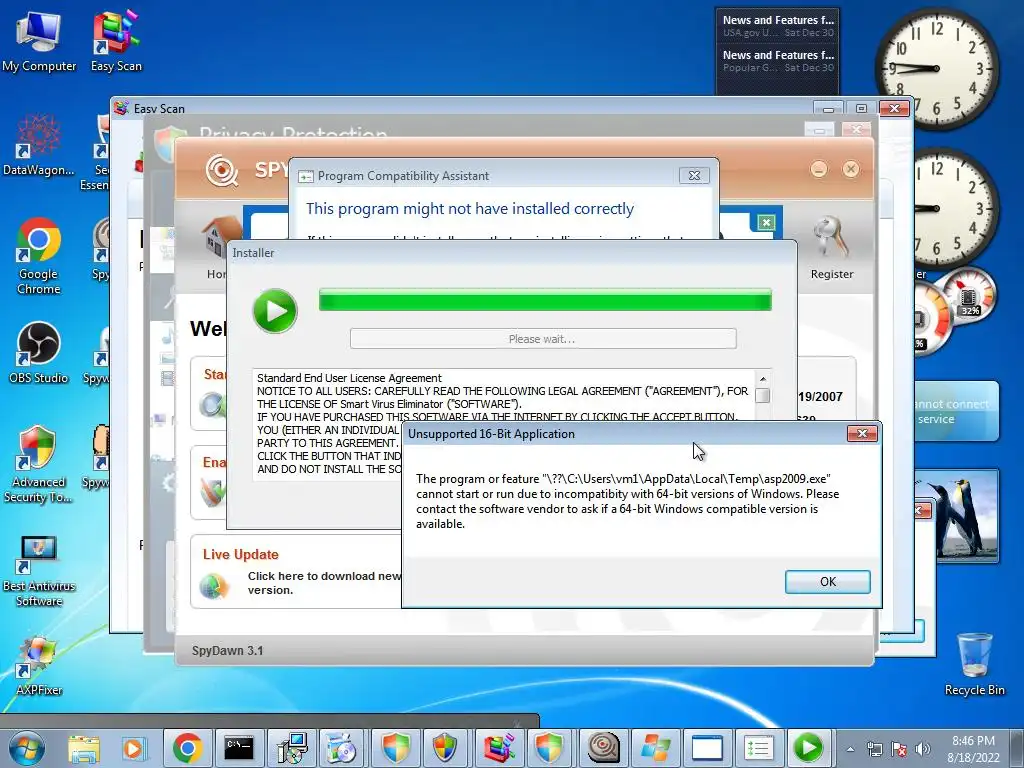
Task: Open Google Chrome desktop shortcut
Action: 39,257
